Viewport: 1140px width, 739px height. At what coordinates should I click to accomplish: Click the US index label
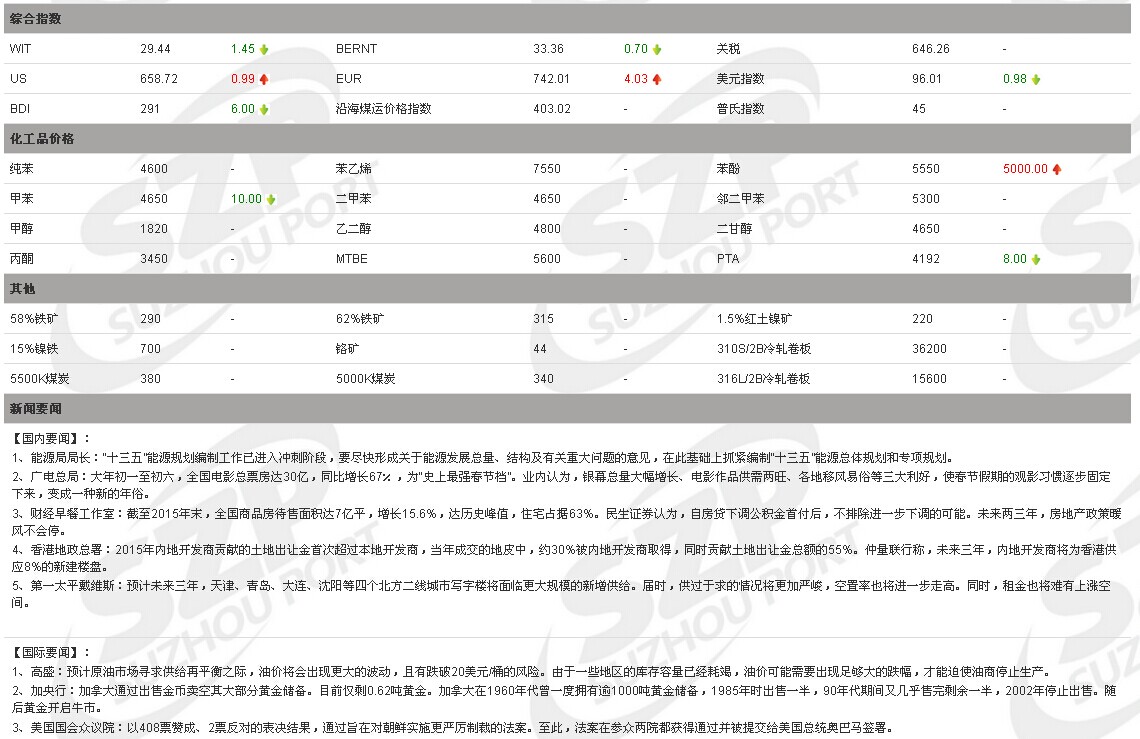pos(18,79)
